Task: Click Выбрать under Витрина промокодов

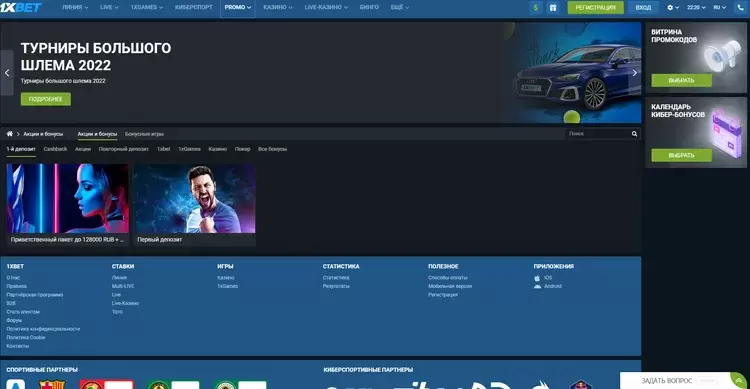Action: [x=682, y=80]
